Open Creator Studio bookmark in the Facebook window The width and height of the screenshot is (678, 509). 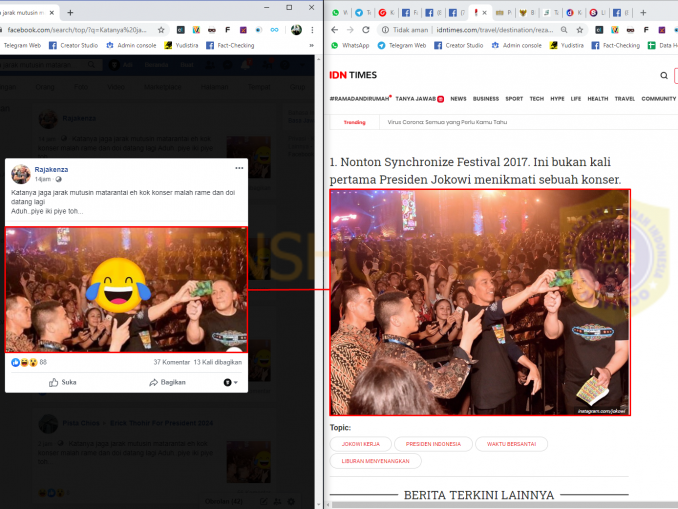pos(73,45)
